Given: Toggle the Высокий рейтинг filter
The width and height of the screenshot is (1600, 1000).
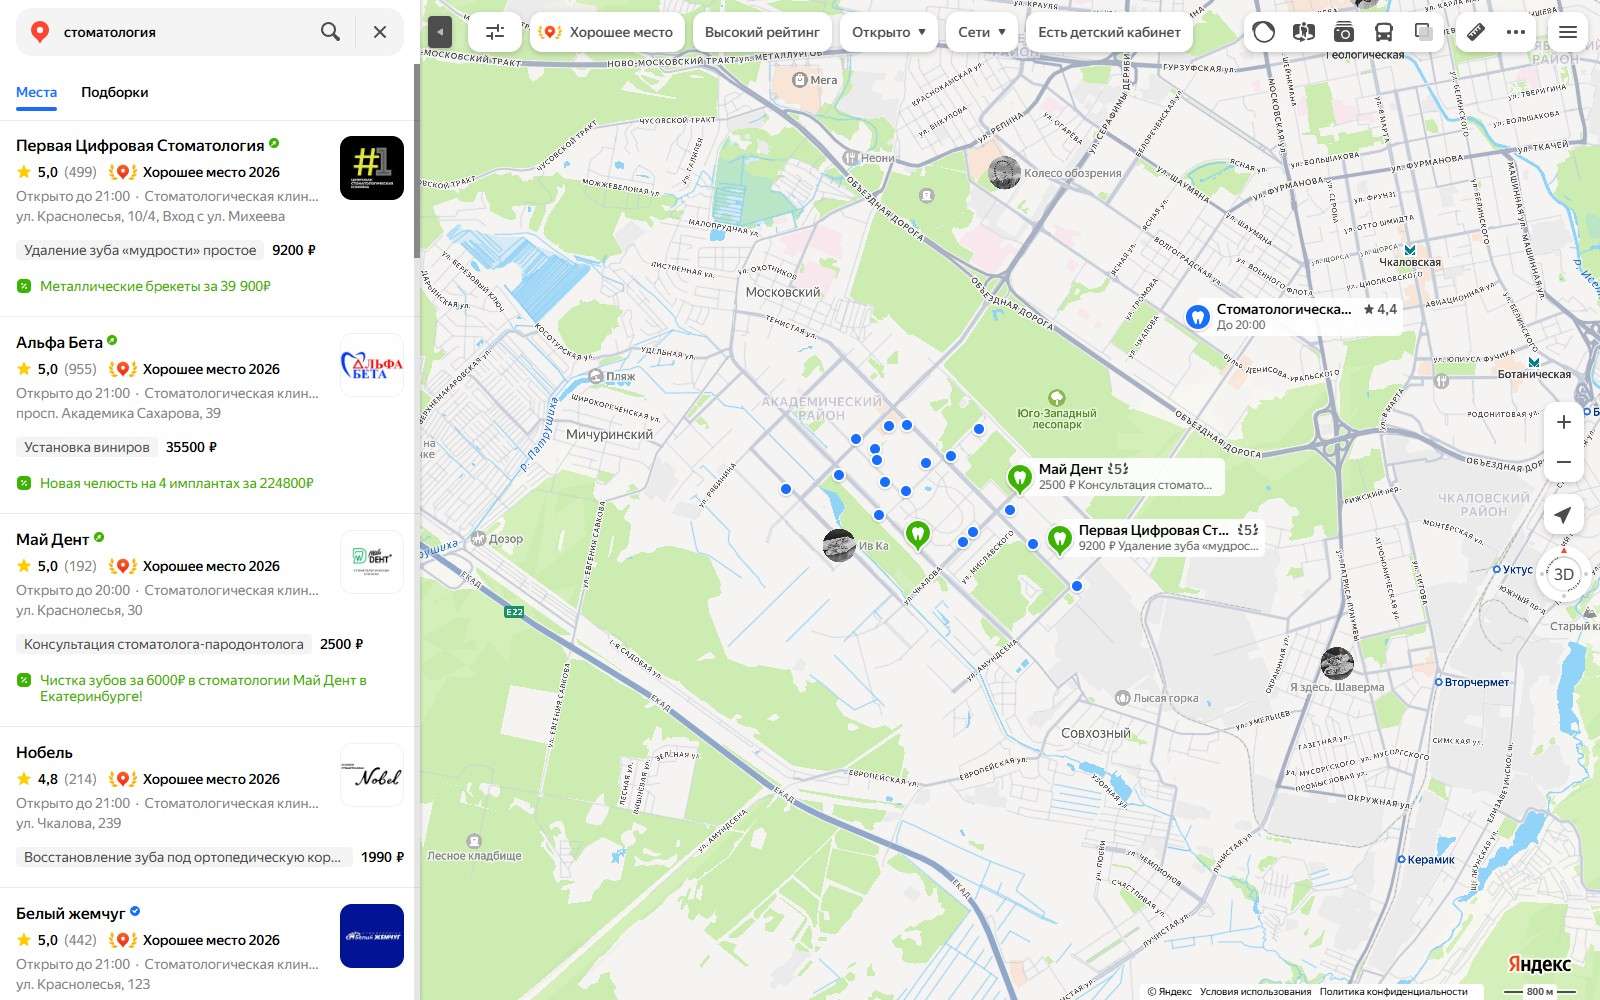Looking at the screenshot, I should point(762,32).
